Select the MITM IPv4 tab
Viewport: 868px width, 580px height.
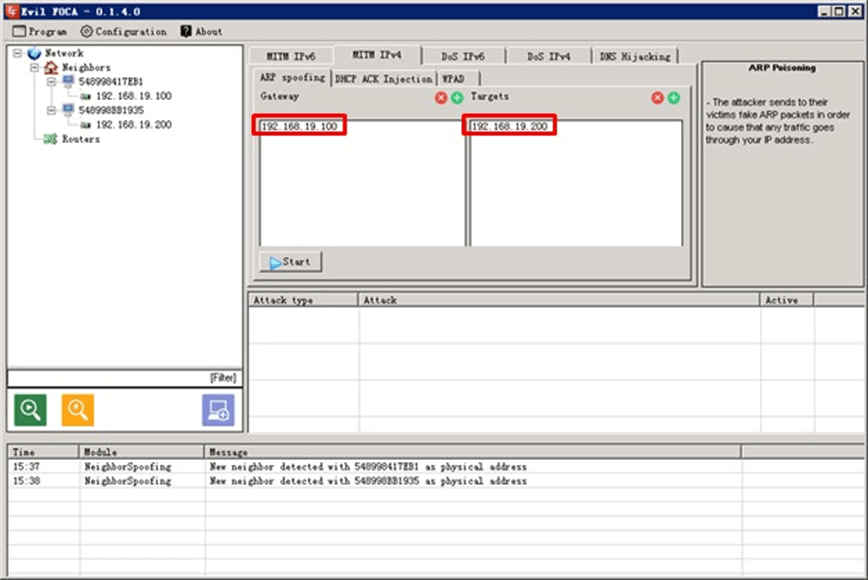pos(377,55)
